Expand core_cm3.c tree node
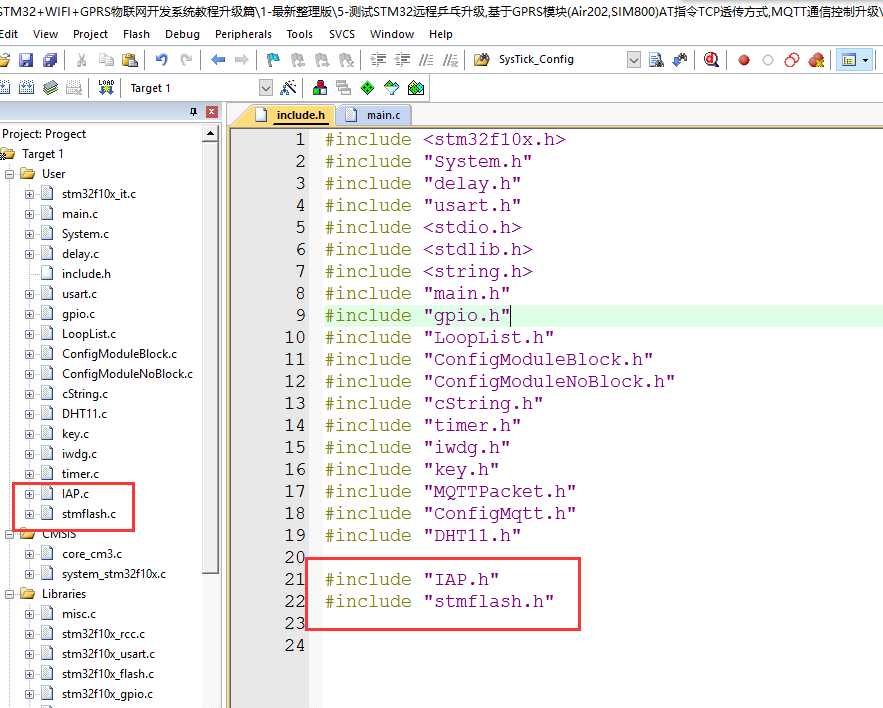The width and height of the screenshot is (883, 708). pos(29,554)
